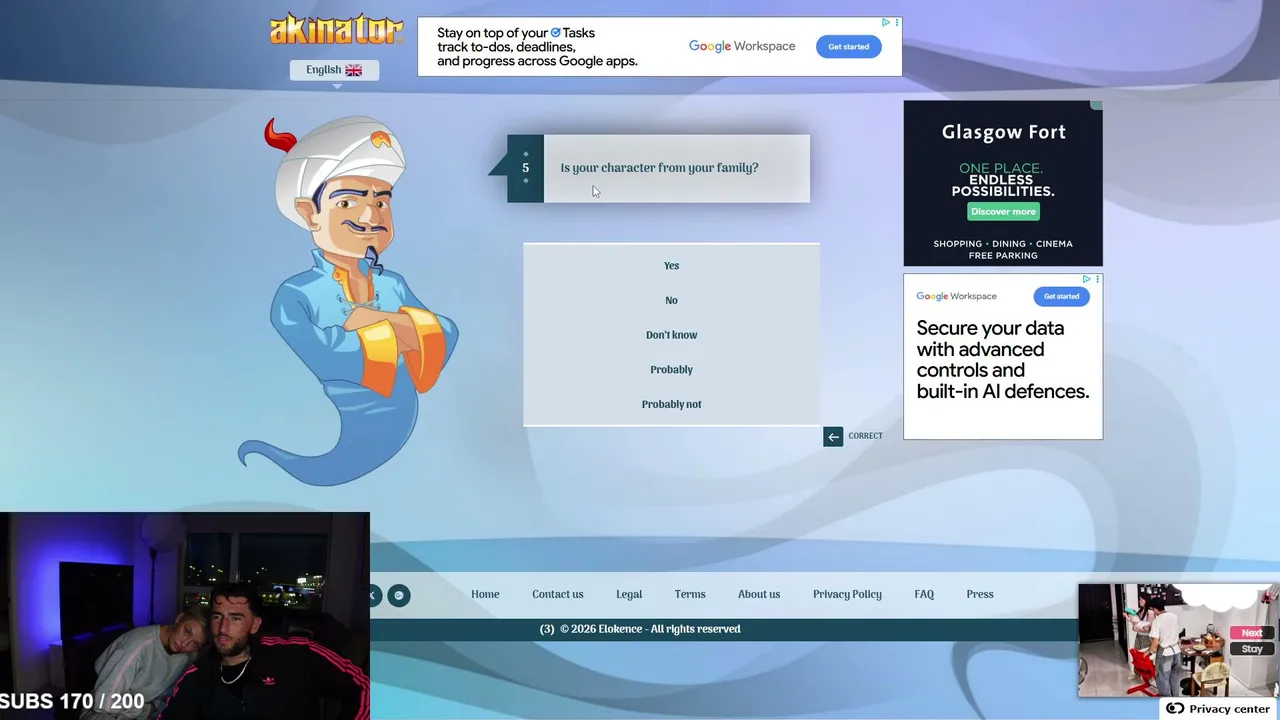Image resolution: width=1280 pixels, height=720 pixels.
Task: Click the Akinator logo
Action: click(336, 30)
